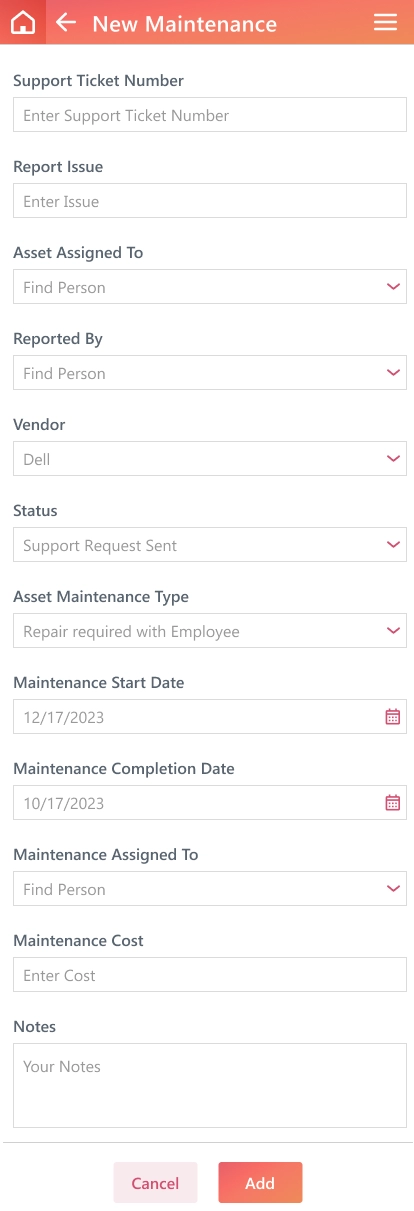Click the Cancel button
Image resolution: width=414 pixels, height=1211 pixels.
(x=155, y=1182)
